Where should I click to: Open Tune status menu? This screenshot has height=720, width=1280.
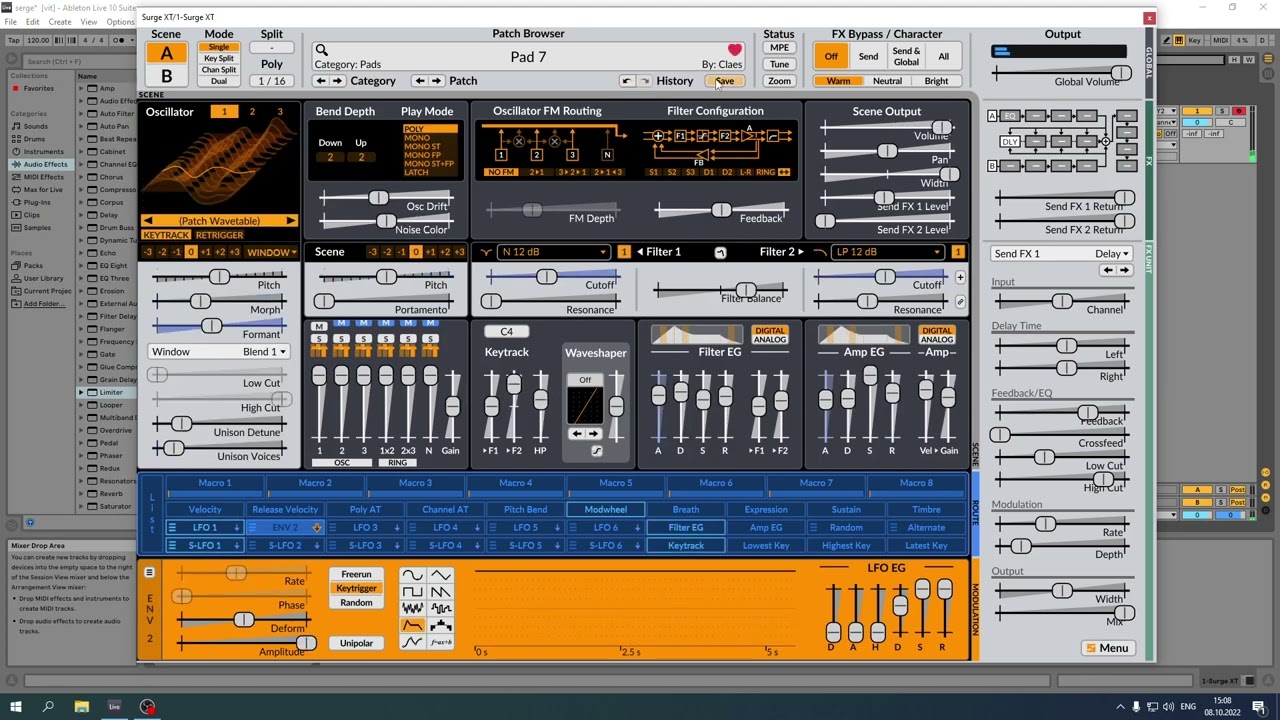[779, 65]
